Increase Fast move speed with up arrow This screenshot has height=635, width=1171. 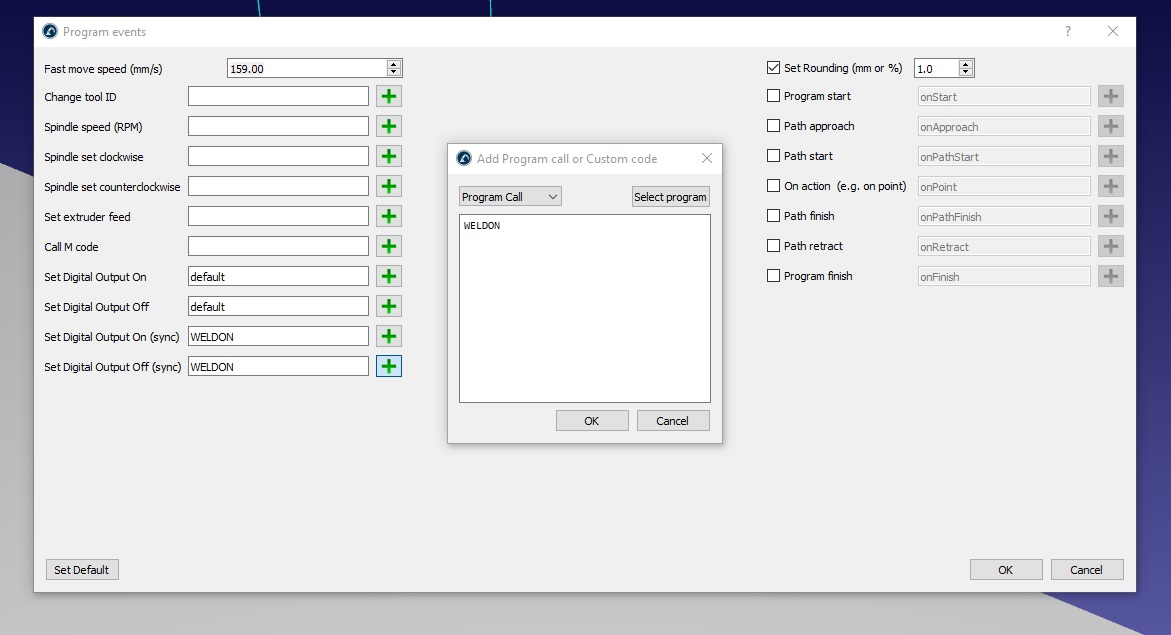pyautogui.click(x=394, y=64)
